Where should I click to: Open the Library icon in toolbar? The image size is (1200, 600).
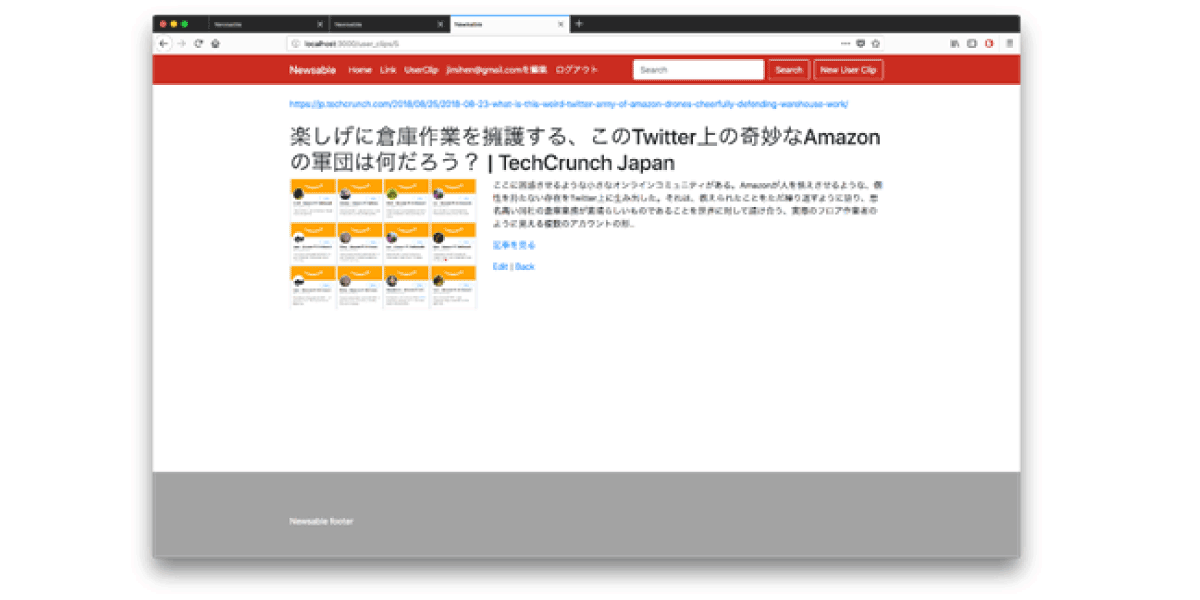[955, 44]
